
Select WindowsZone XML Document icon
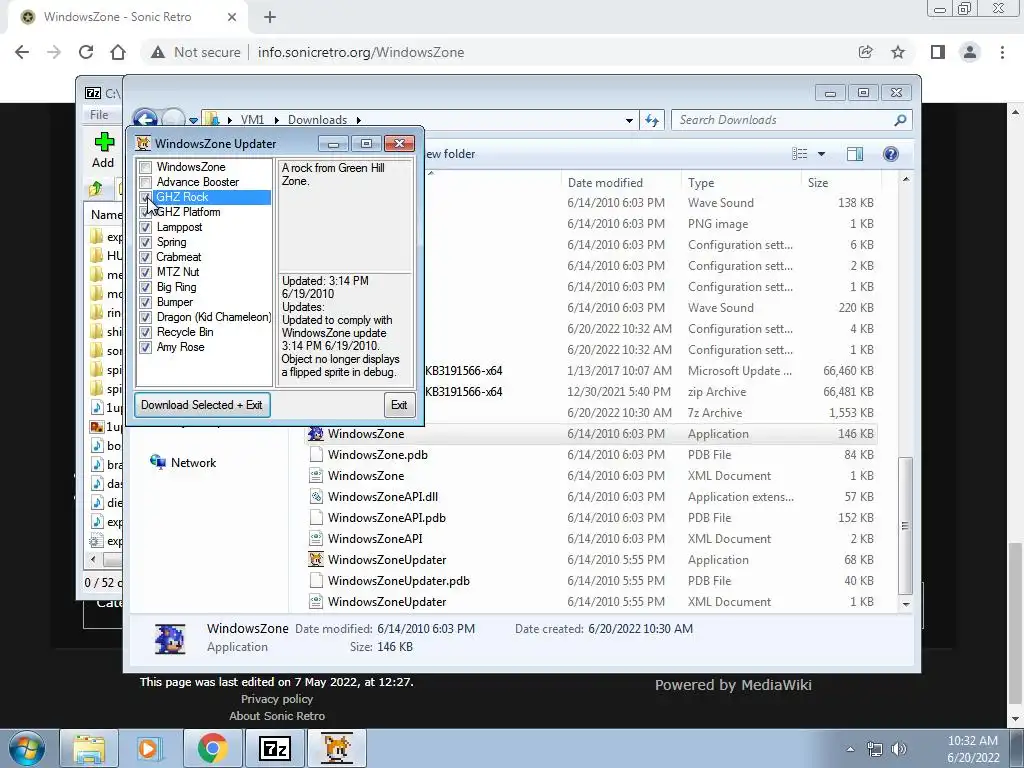point(316,475)
